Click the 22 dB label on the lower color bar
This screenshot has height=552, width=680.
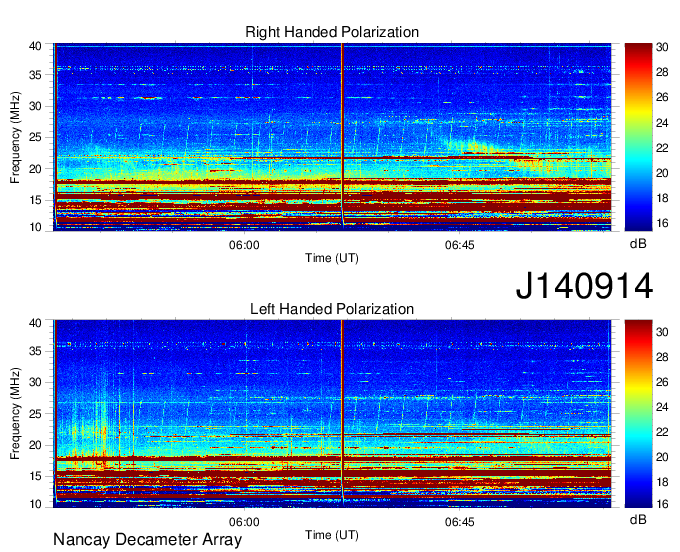coord(662,432)
